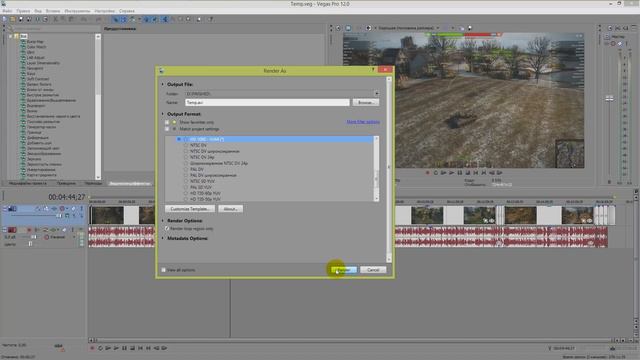Click the Save project toolbar icon
The image size is (640, 360).
coord(21,19)
